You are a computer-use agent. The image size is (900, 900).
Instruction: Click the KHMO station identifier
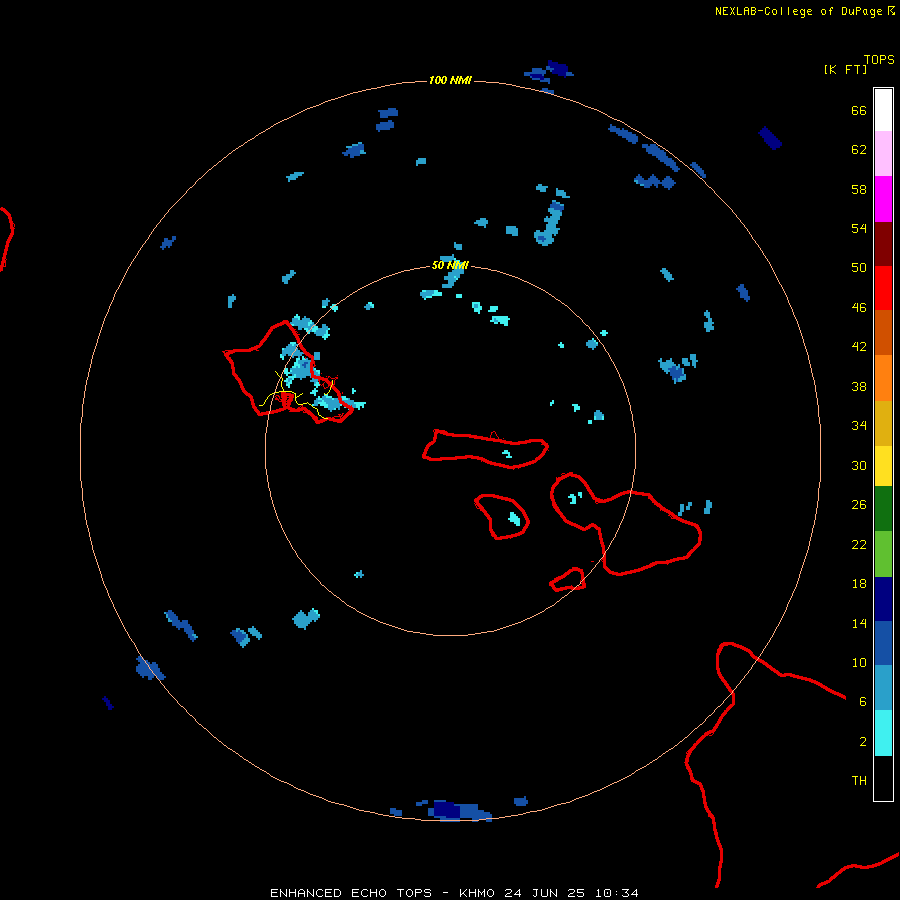[x=476, y=893]
